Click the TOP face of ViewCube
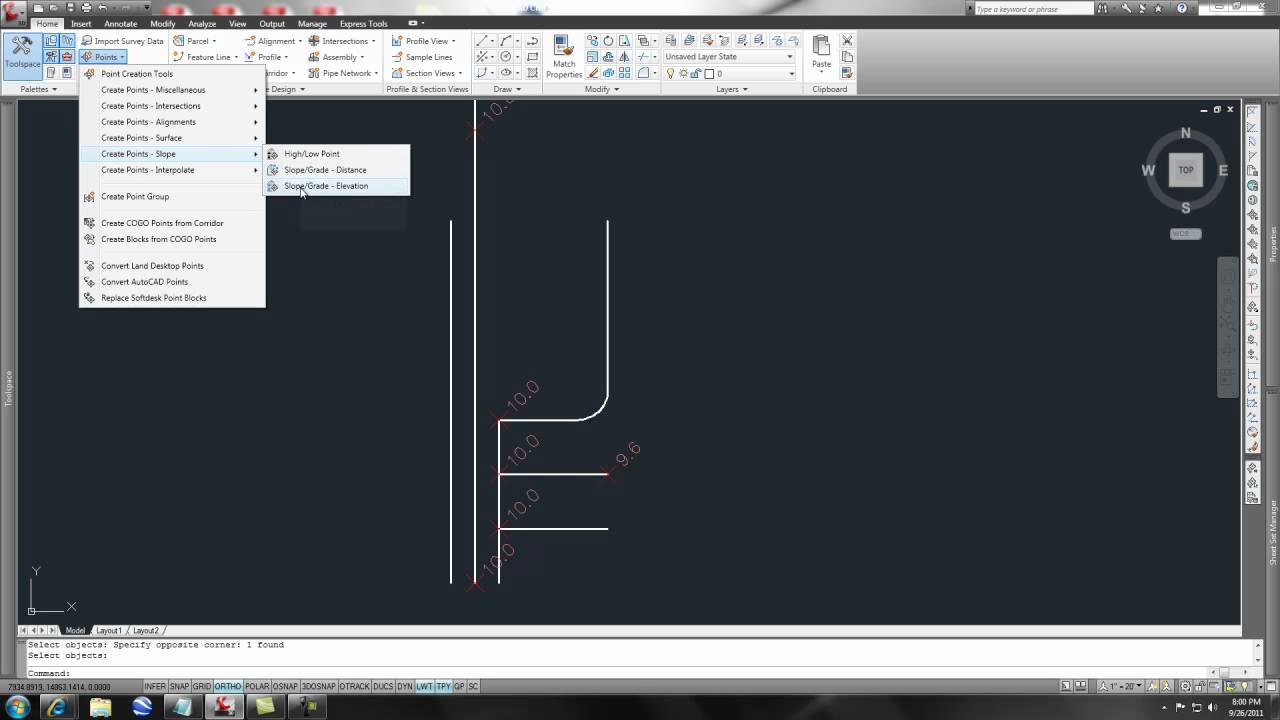 pyautogui.click(x=1186, y=170)
